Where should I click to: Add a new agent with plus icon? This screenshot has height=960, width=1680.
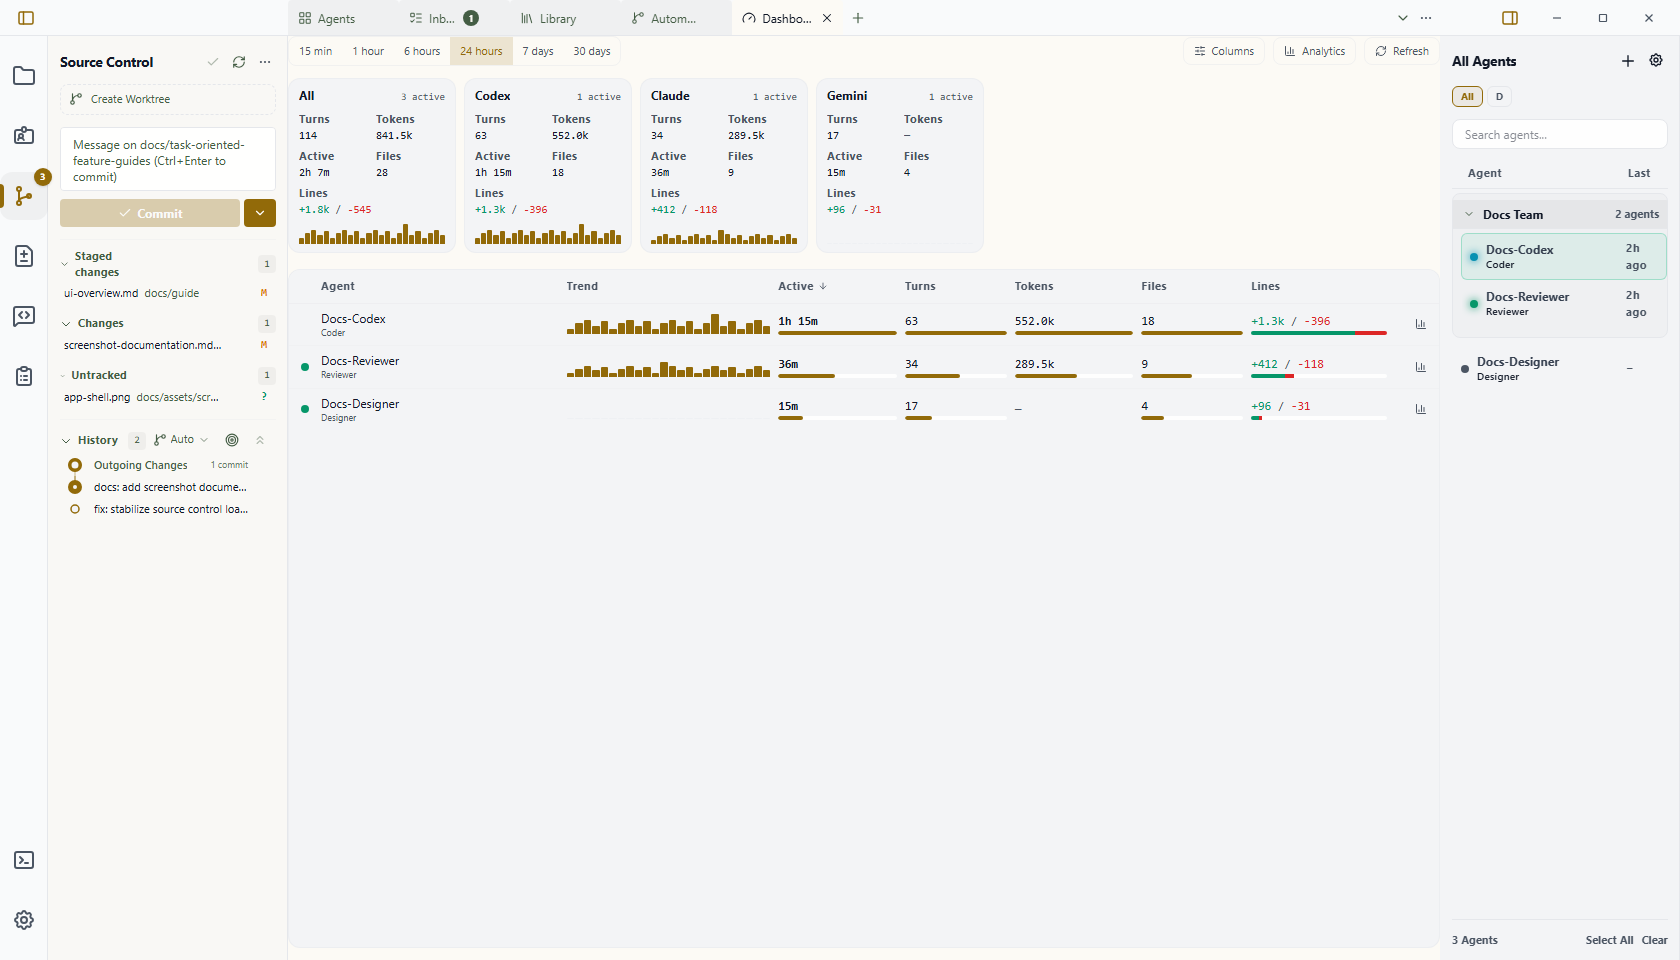point(1628,61)
